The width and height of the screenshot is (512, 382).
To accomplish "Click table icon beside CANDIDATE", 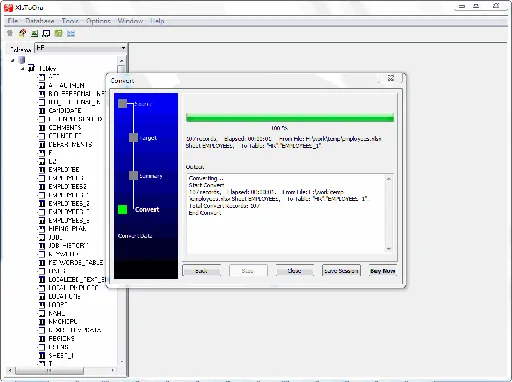I will tap(42, 110).
